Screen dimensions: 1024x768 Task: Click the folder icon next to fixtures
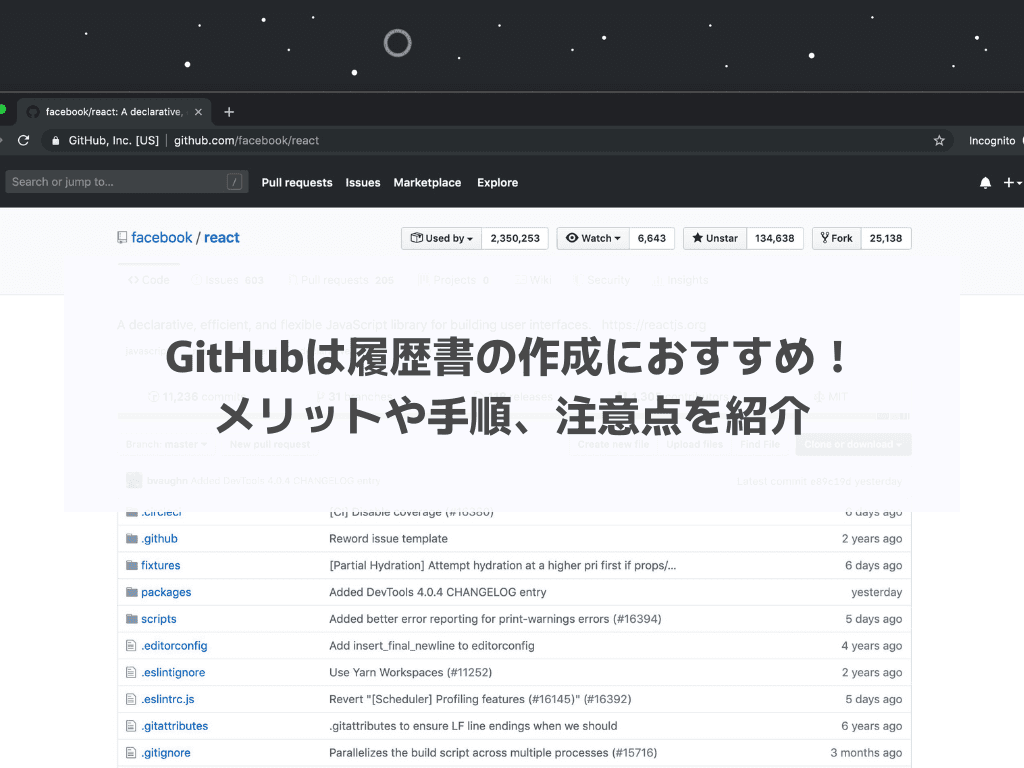coord(132,565)
